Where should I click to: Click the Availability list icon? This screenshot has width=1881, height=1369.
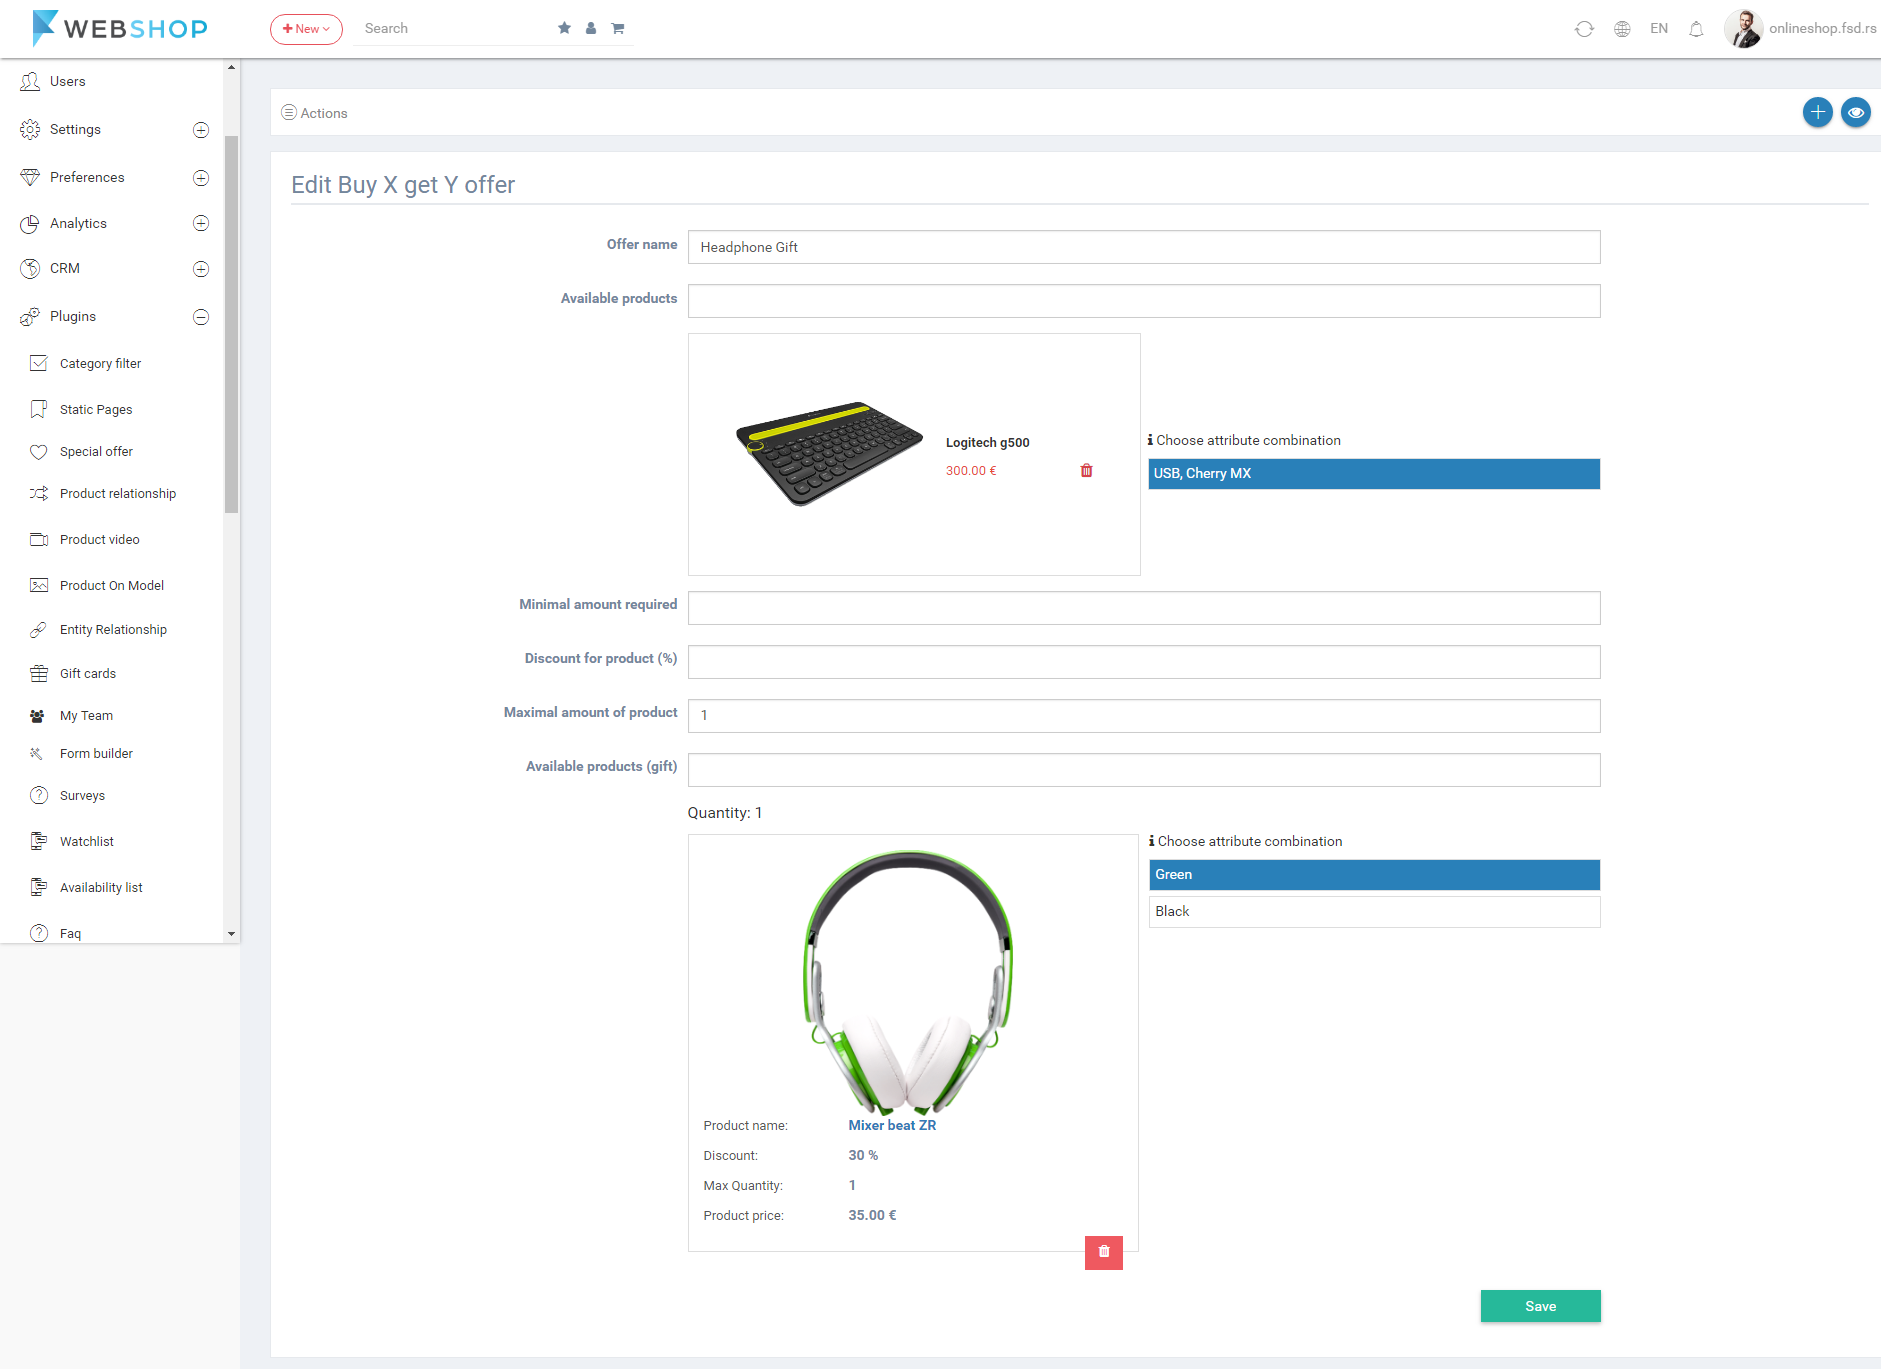(x=39, y=887)
